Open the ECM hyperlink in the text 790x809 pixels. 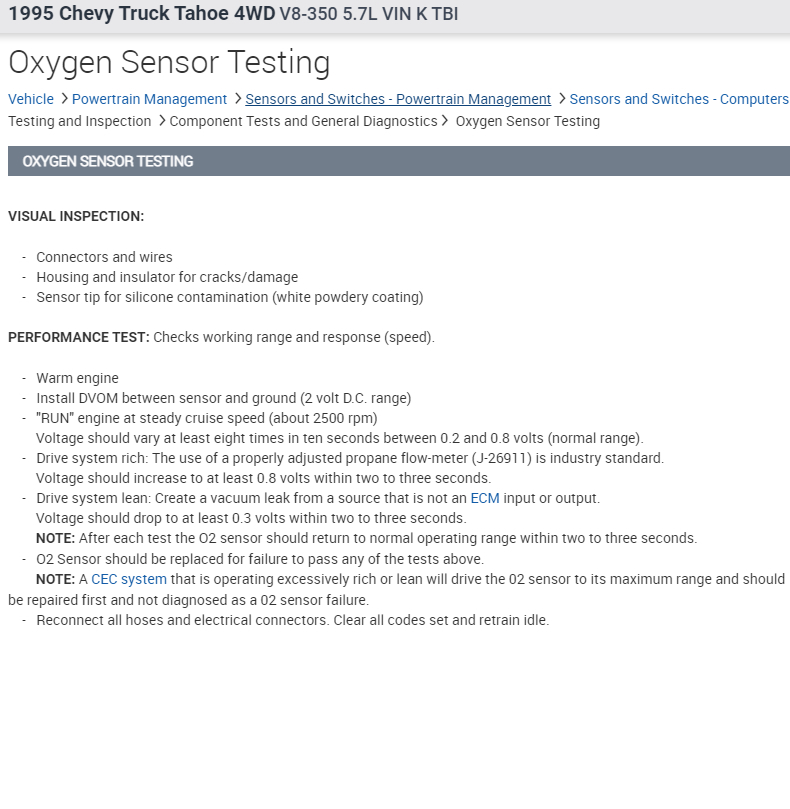tap(485, 498)
